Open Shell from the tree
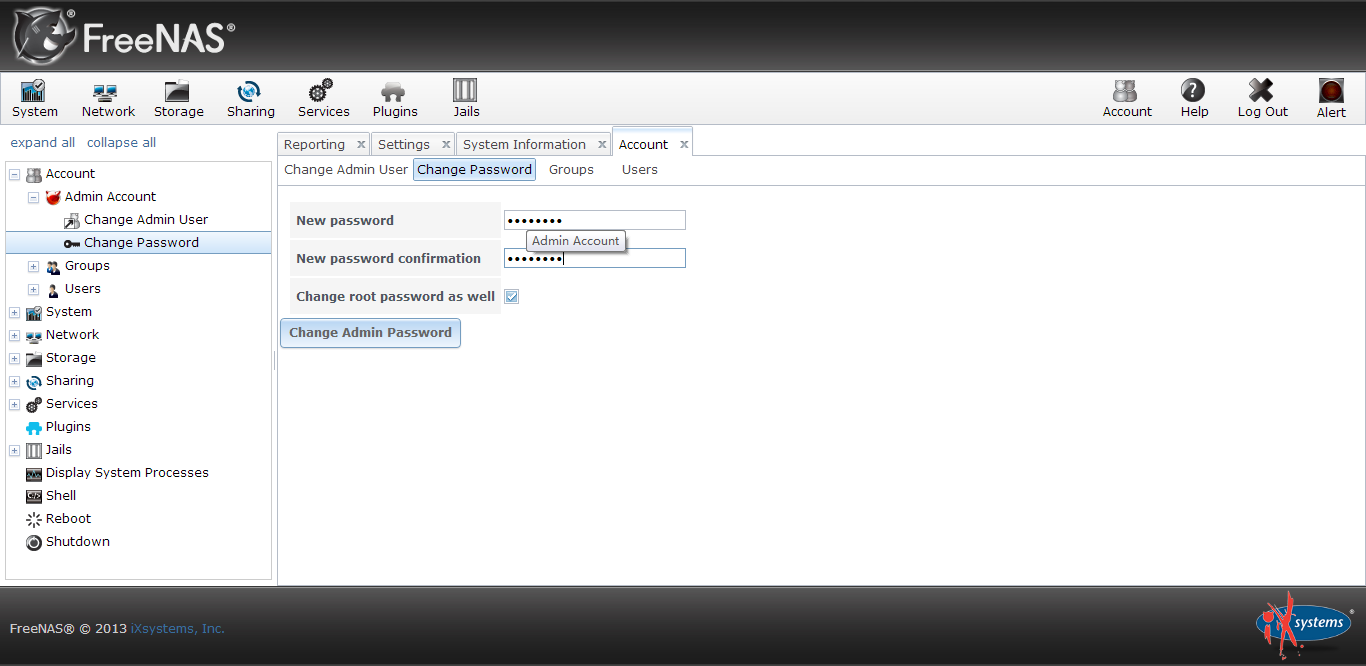Viewport: 1366px width, 666px height. (x=61, y=496)
